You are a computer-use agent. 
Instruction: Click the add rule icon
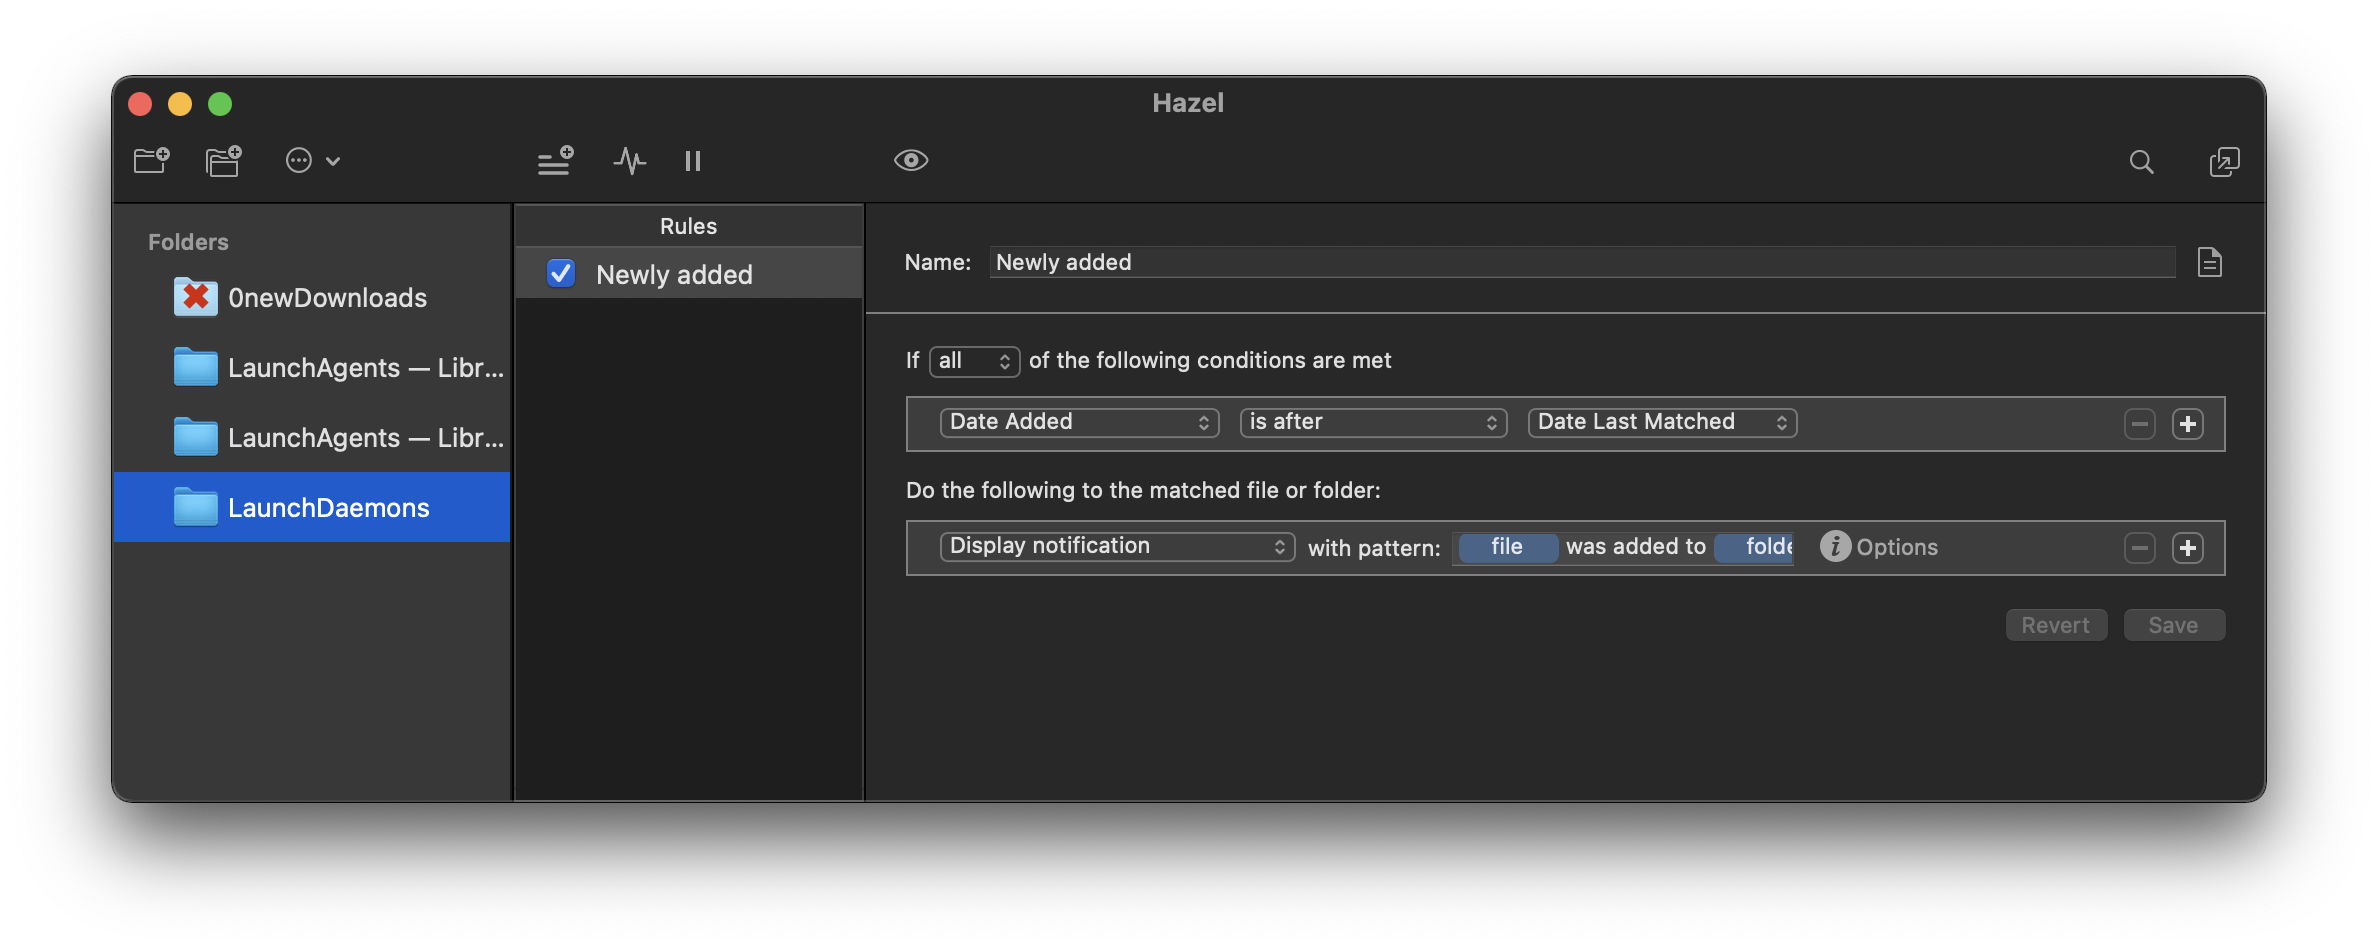coord(555,161)
